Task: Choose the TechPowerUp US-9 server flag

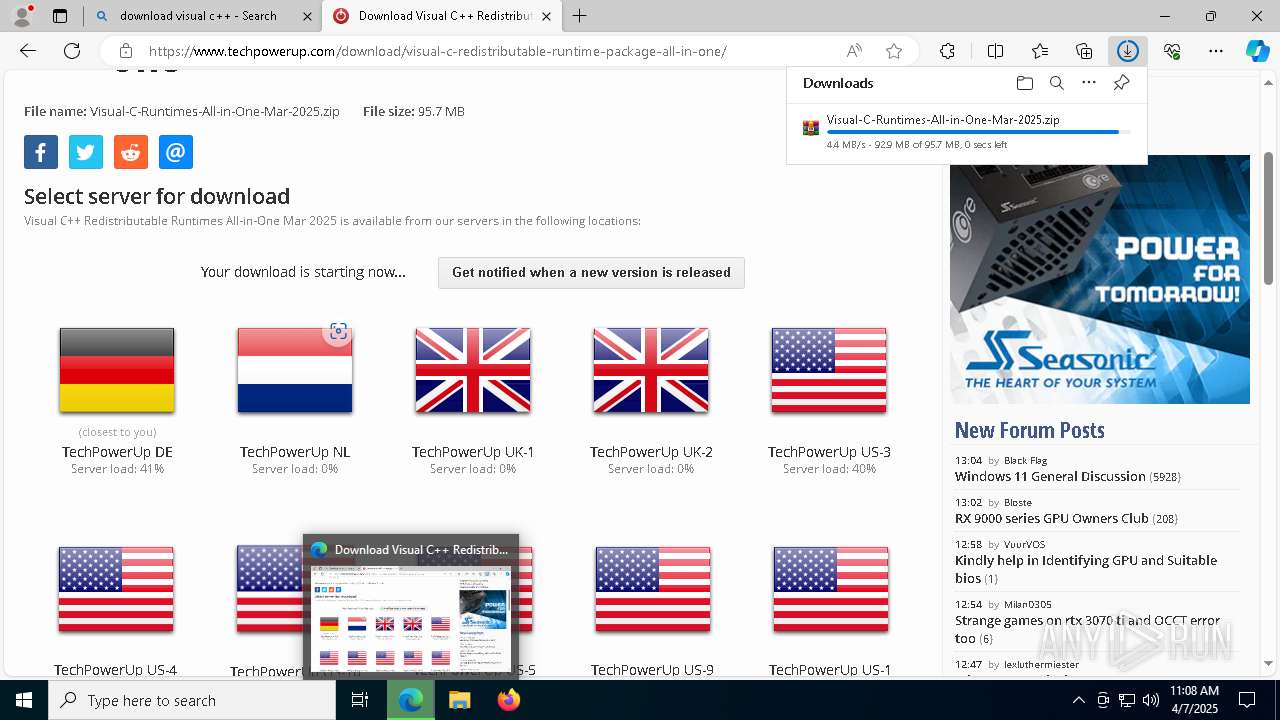Action: coord(653,589)
